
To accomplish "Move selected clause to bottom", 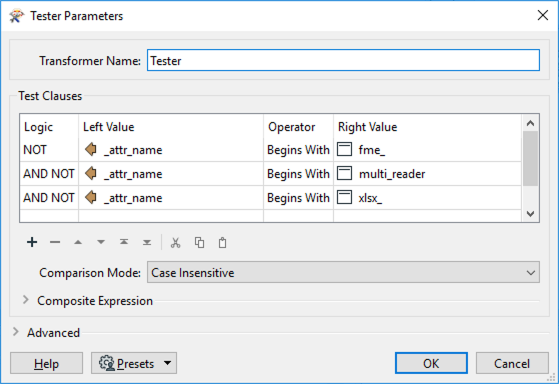I will tap(147, 242).
